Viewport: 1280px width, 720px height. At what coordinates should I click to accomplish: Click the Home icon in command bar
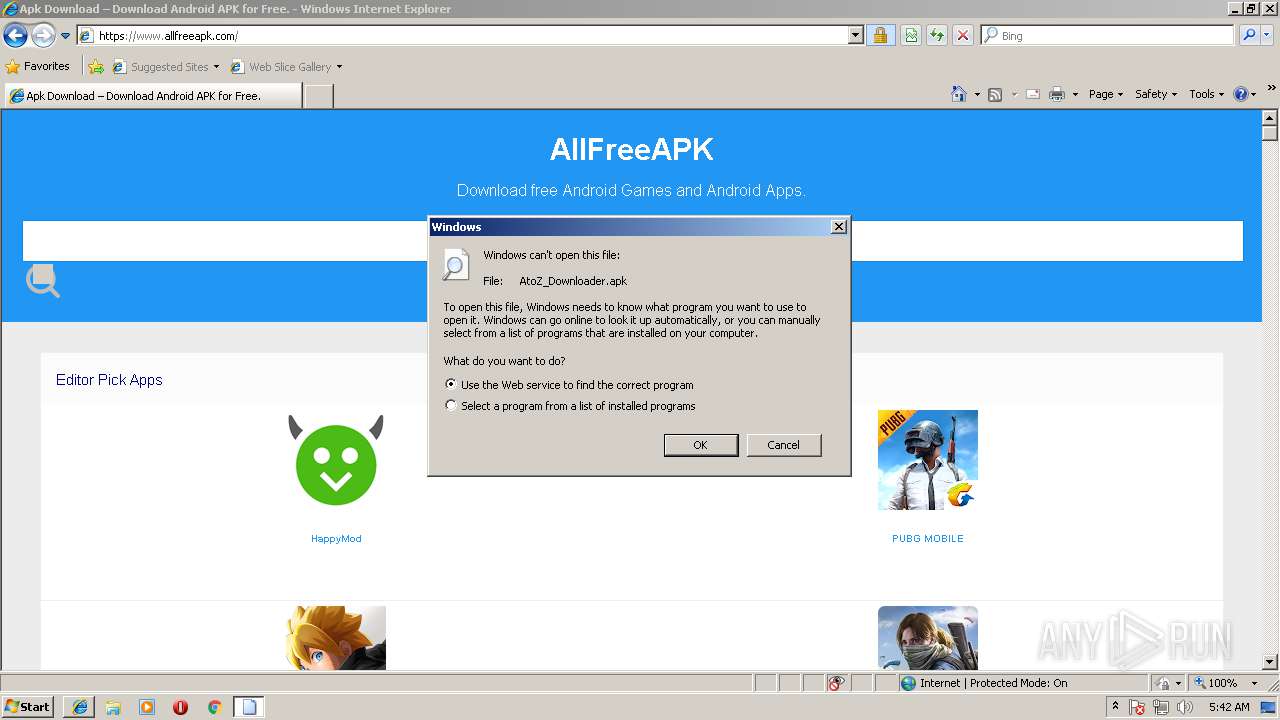[x=959, y=94]
